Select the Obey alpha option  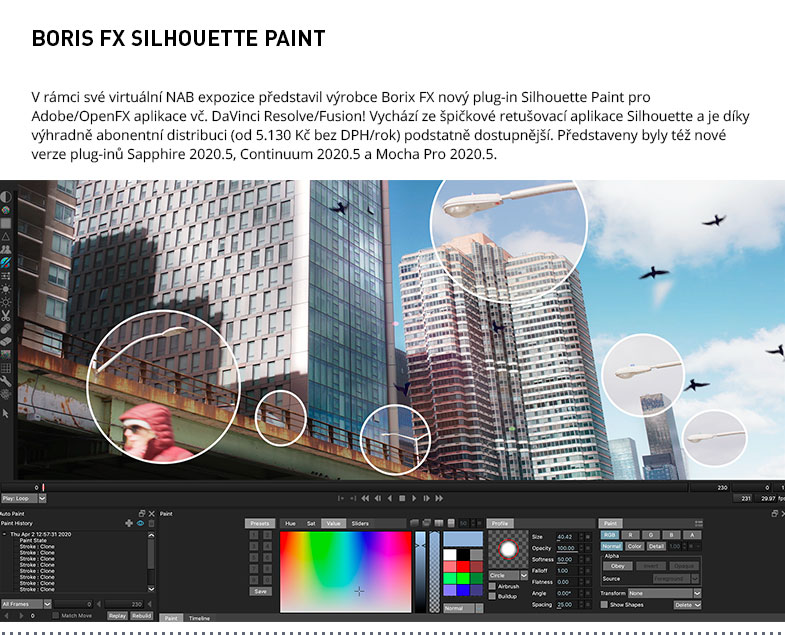click(618, 566)
